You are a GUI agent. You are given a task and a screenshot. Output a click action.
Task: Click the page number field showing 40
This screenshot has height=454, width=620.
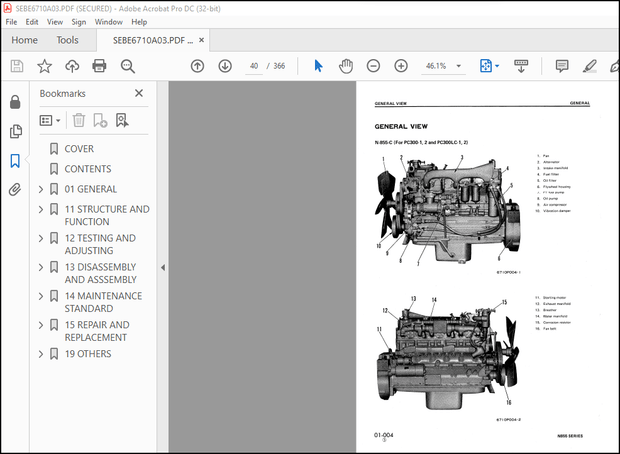click(x=254, y=66)
